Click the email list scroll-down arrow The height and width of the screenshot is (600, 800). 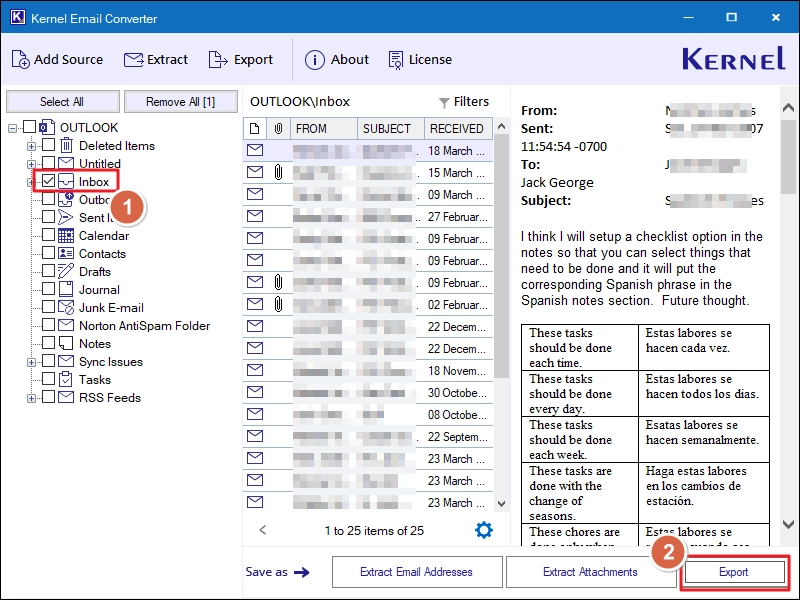tap(502, 504)
